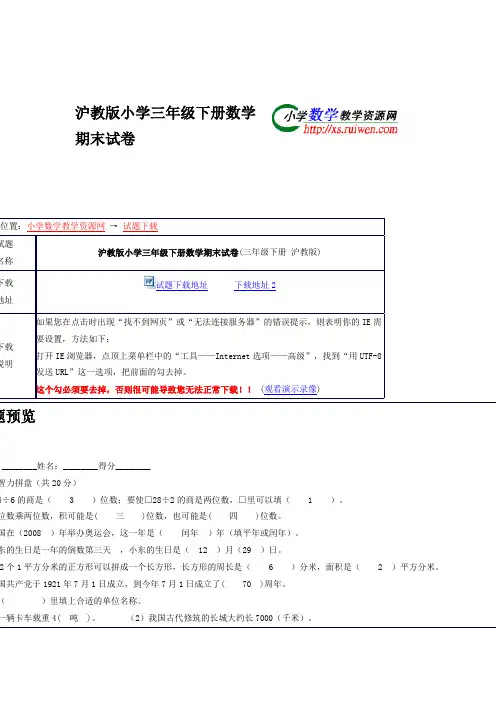Open the 试题下载地址 download link
Screen dimensions: 496x702
click(182, 285)
